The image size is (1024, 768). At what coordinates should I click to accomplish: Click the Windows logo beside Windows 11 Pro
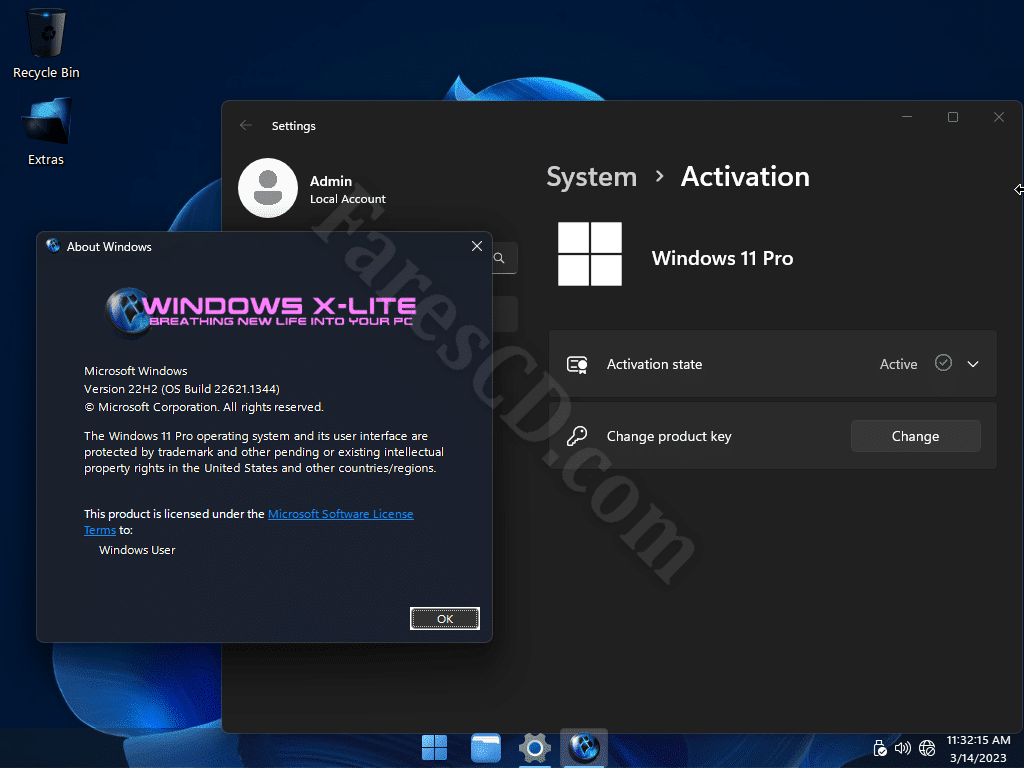590,254
